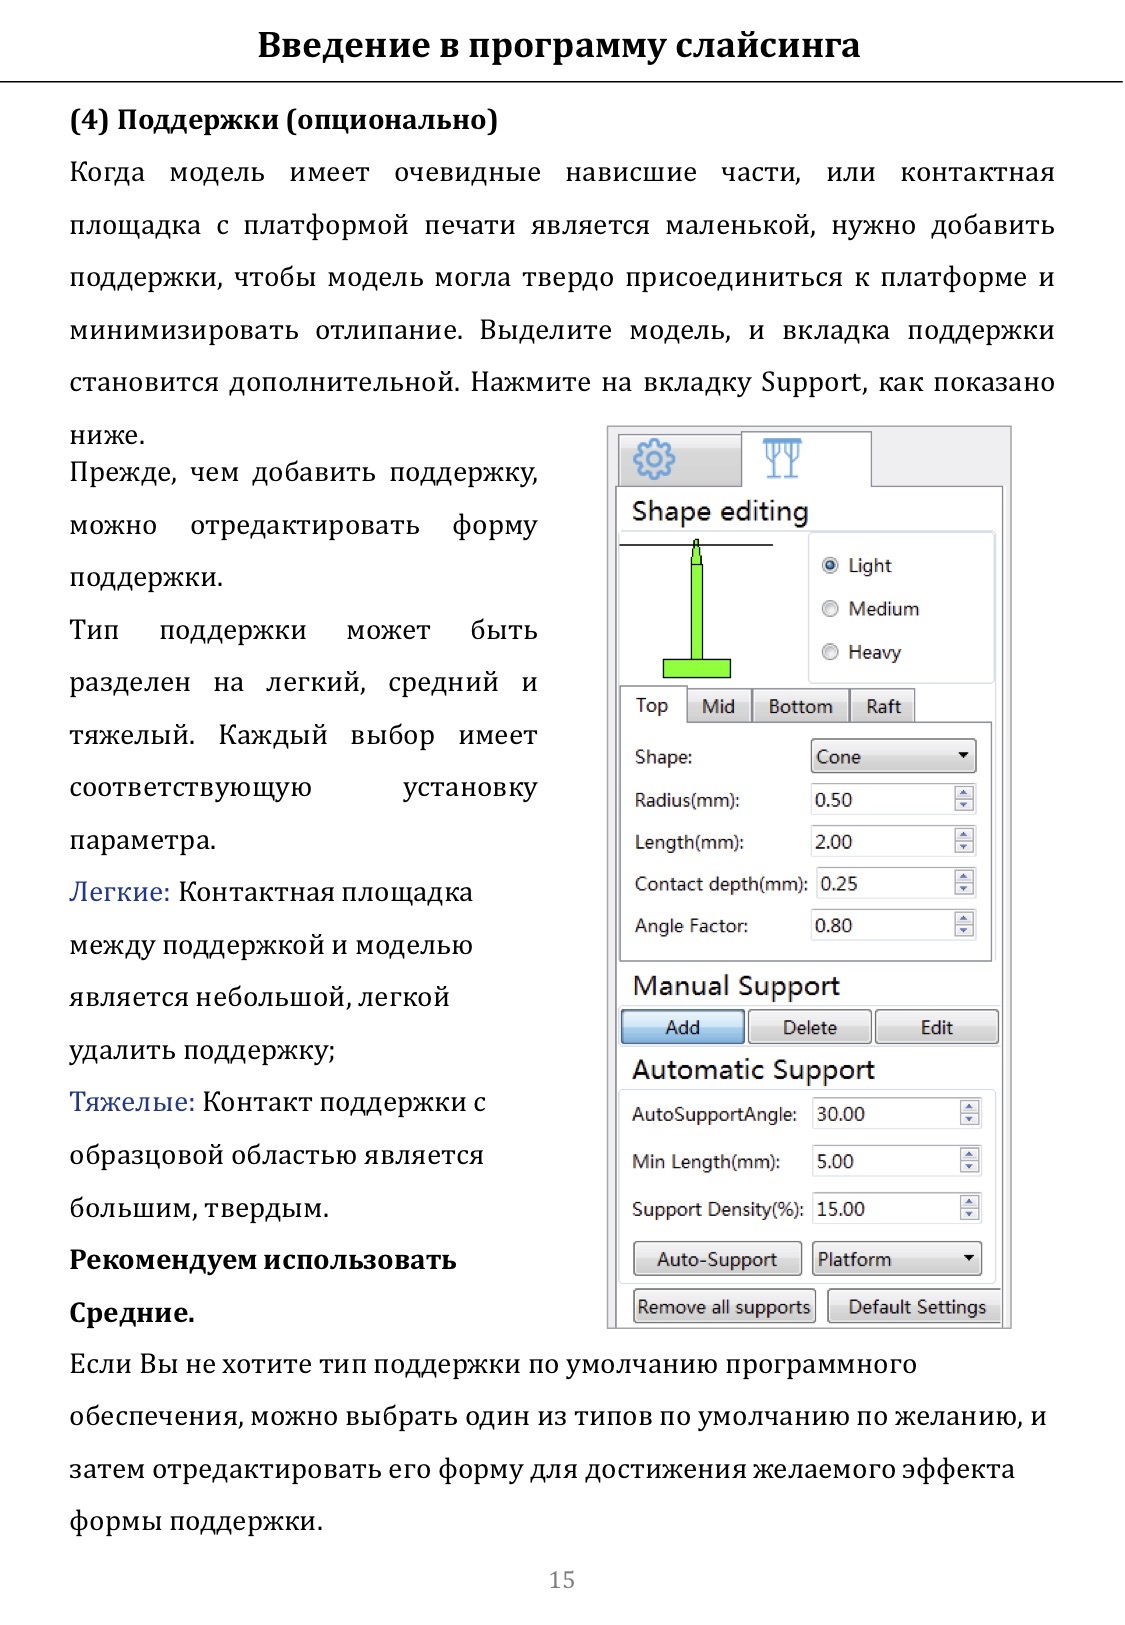
Task: Select the Light support type
Action: [857, 565]
